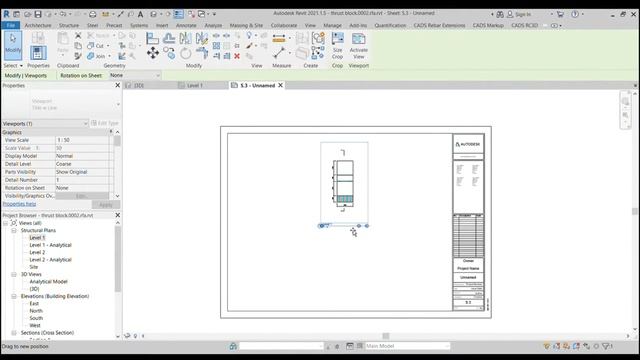Click the Print icon in quick access toolbar
Image resolution: width=640 pixels, height=360 pixels.
[x=93, y=14]
